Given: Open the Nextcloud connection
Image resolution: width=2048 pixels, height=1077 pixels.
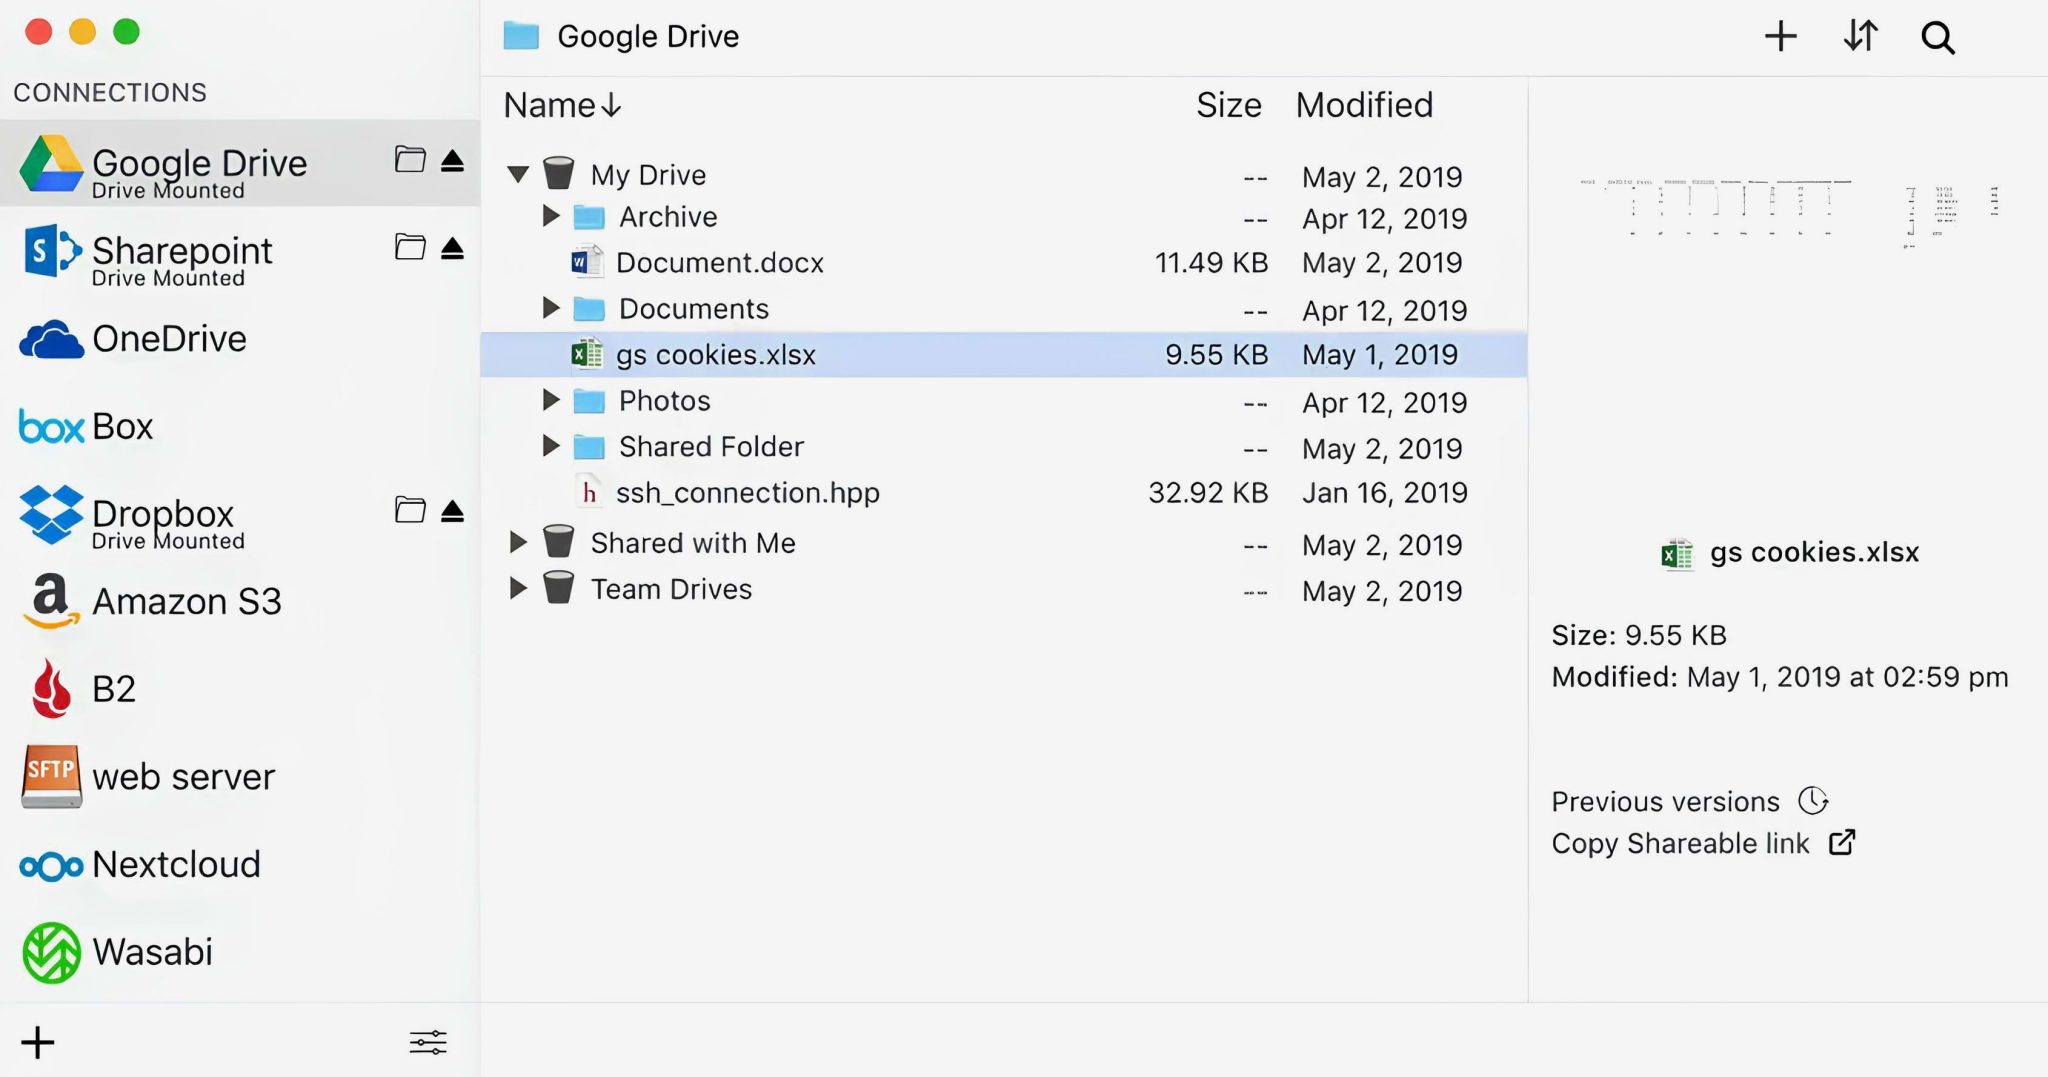Looking at the screenshot, I should (176, 864).
